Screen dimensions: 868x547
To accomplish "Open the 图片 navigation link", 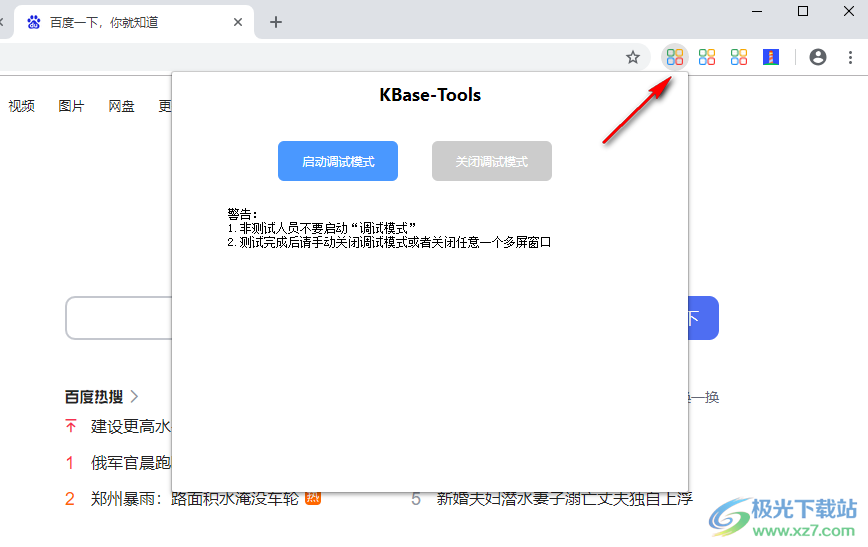I will pos(71,106).
